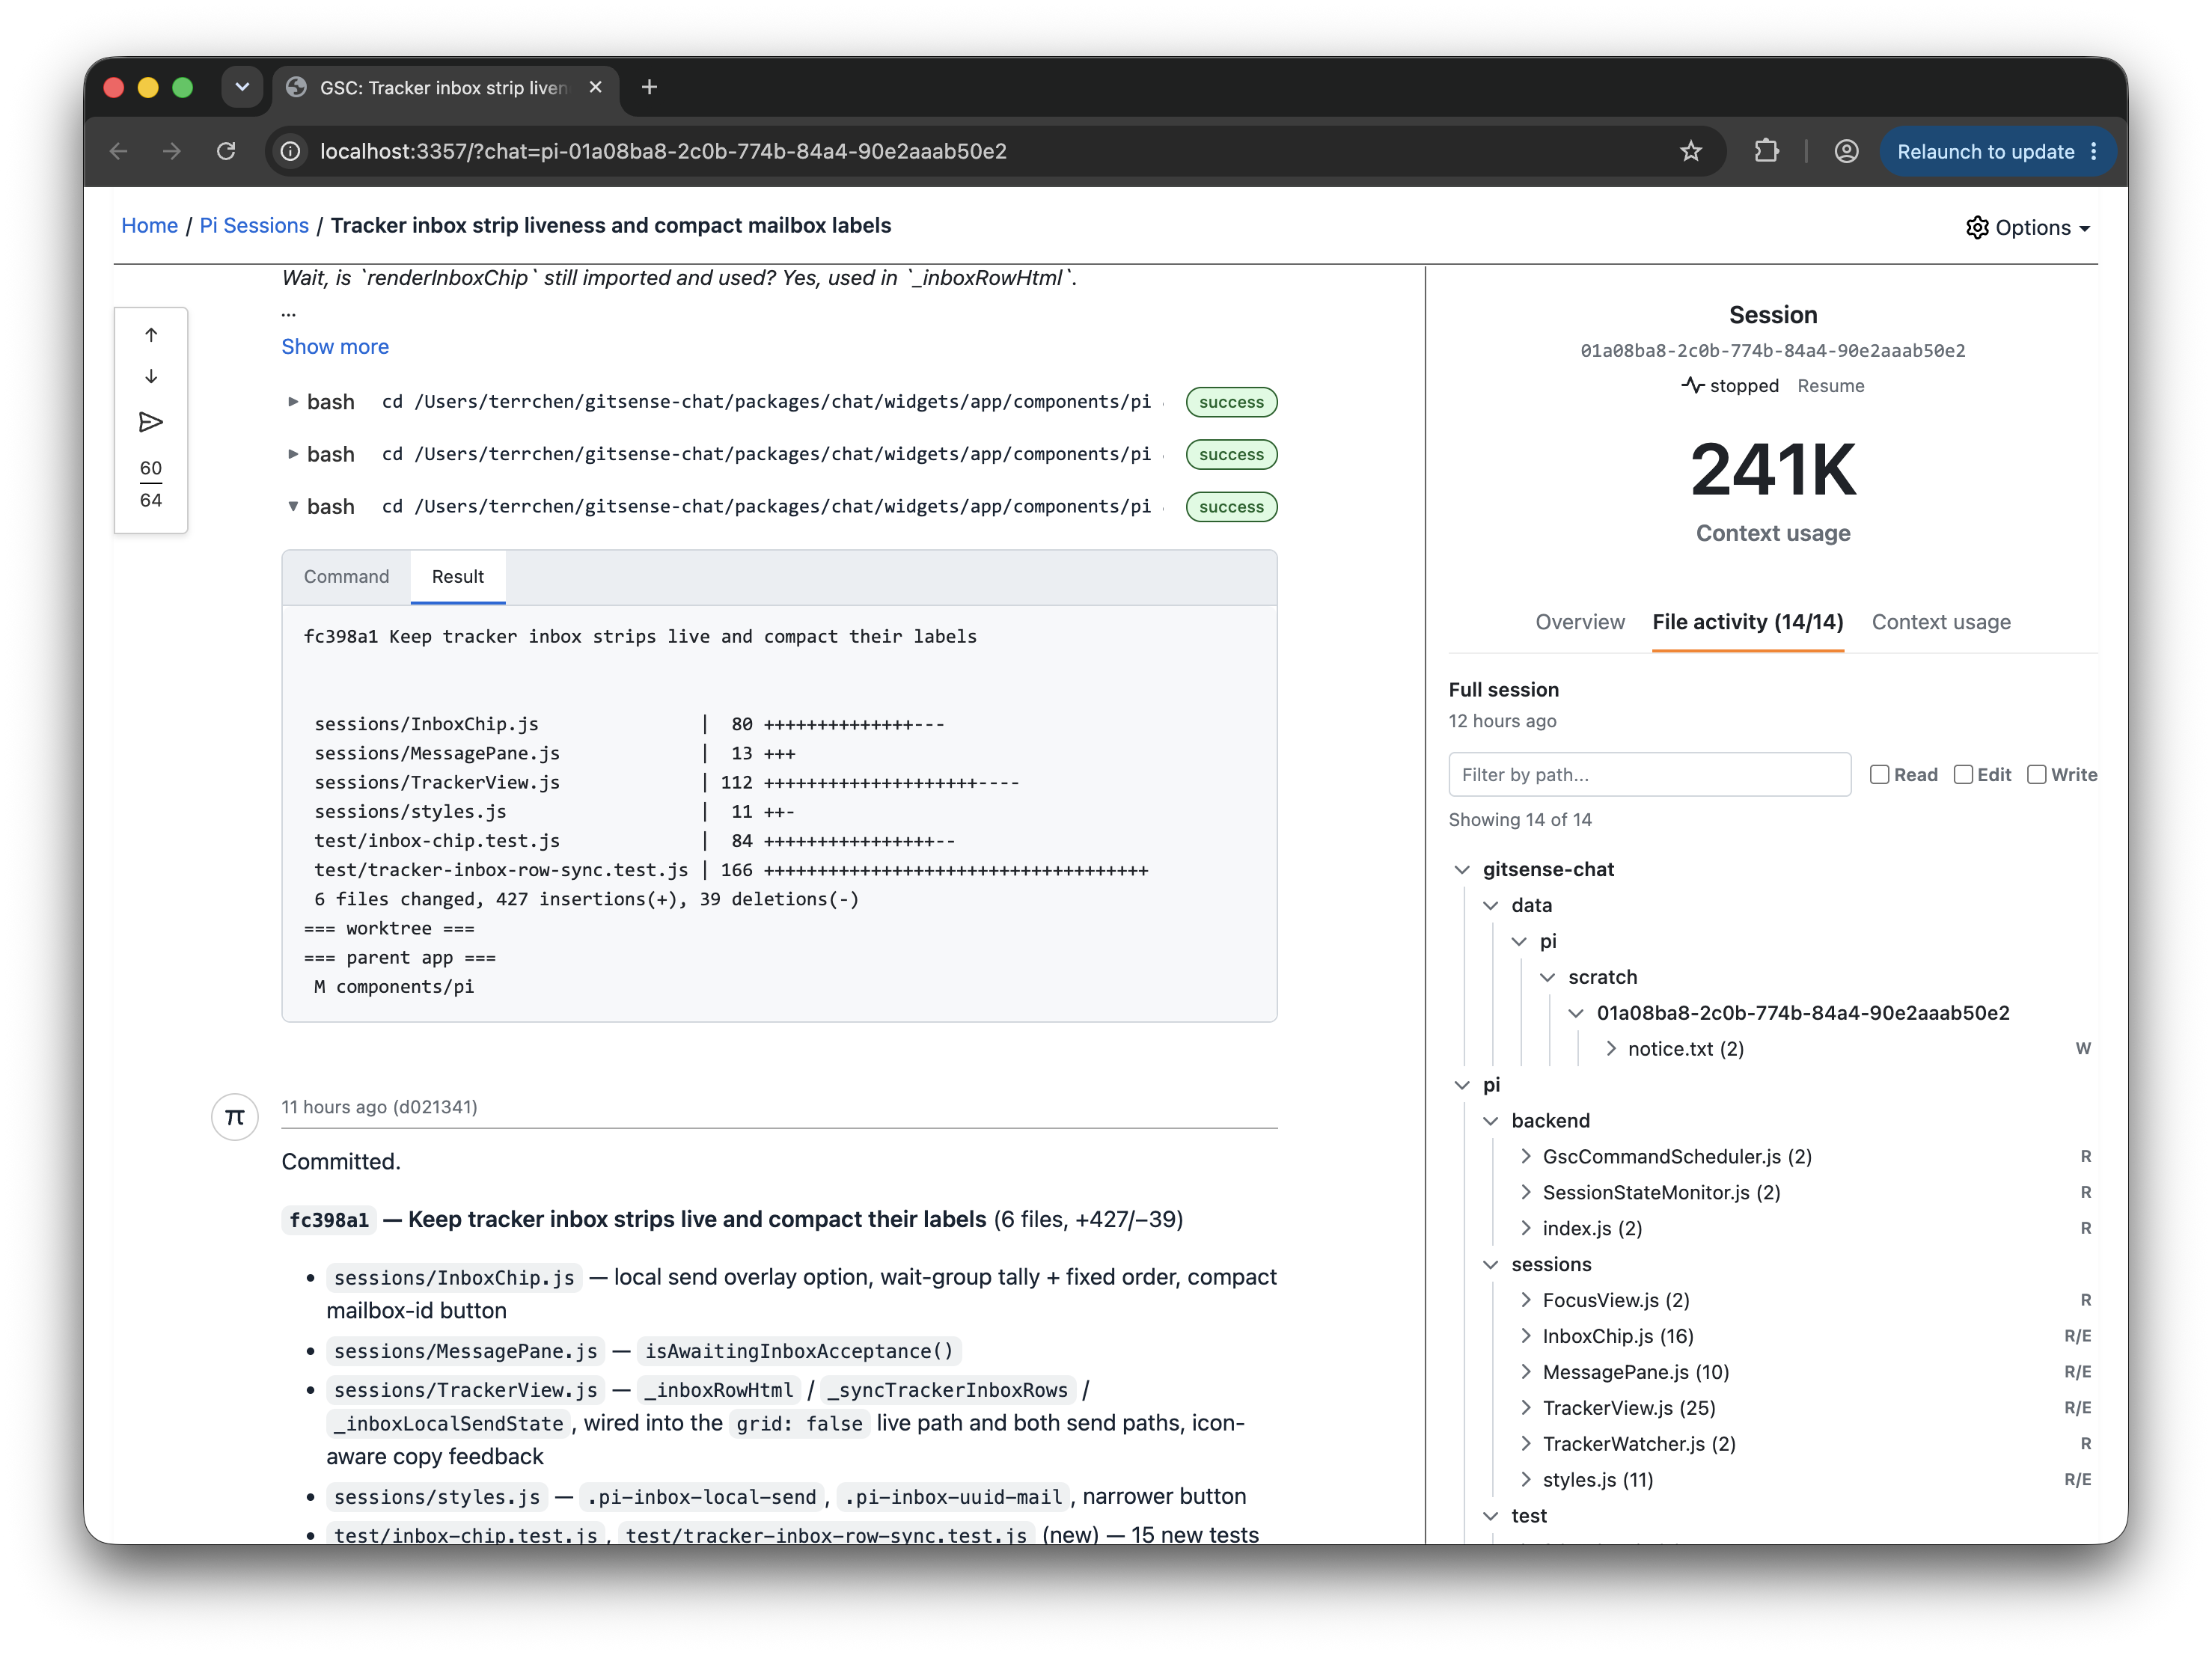Expand TrackerView.js (25) entry
This screenshot has height=1655, width=2212.
tap(1525, 1408)
